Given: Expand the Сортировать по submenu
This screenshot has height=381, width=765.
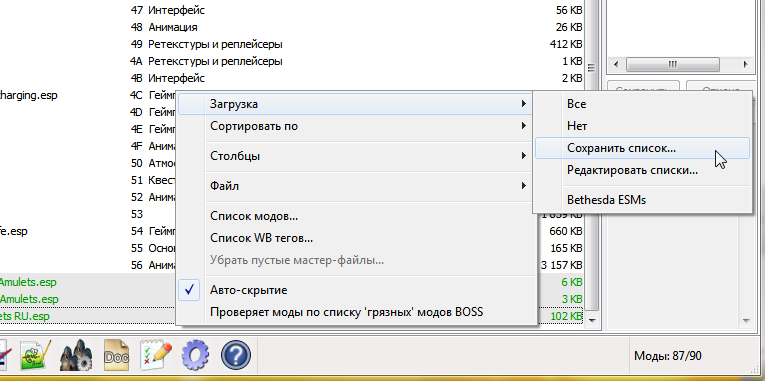Looking at the screenshot, I should 356,126.
